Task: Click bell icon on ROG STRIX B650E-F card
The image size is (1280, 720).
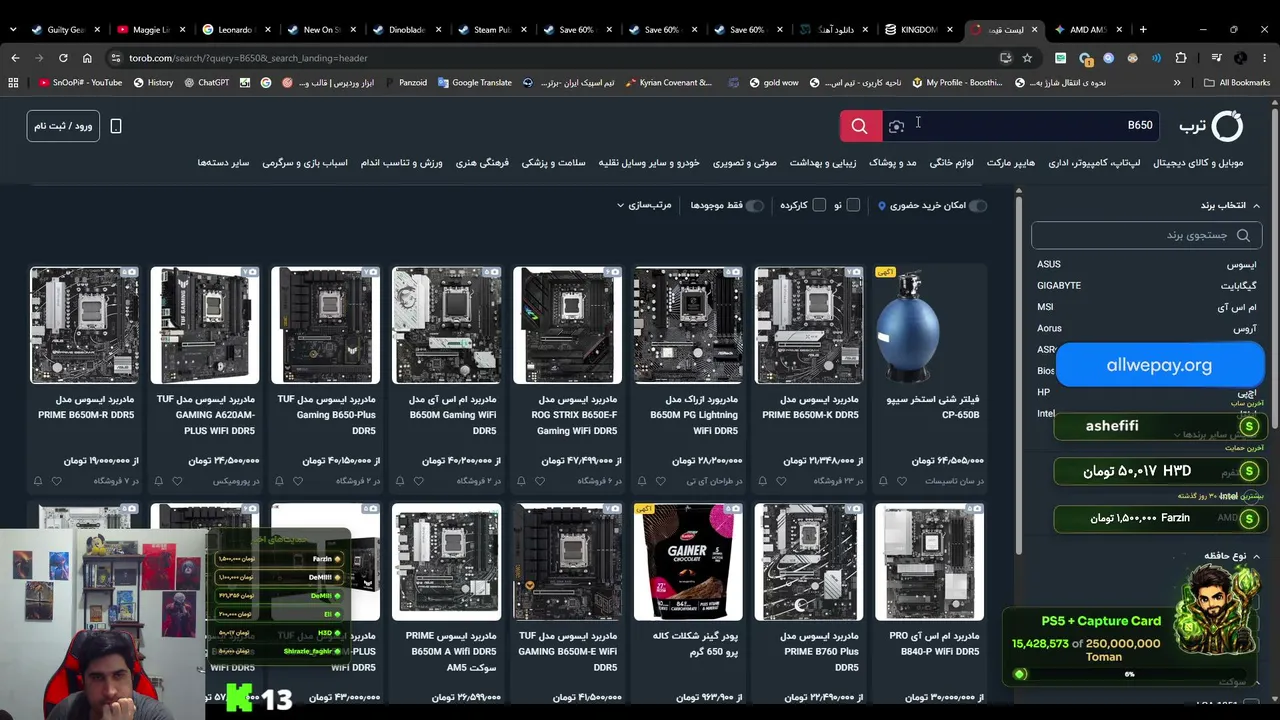Action: (x=522, y=481)
